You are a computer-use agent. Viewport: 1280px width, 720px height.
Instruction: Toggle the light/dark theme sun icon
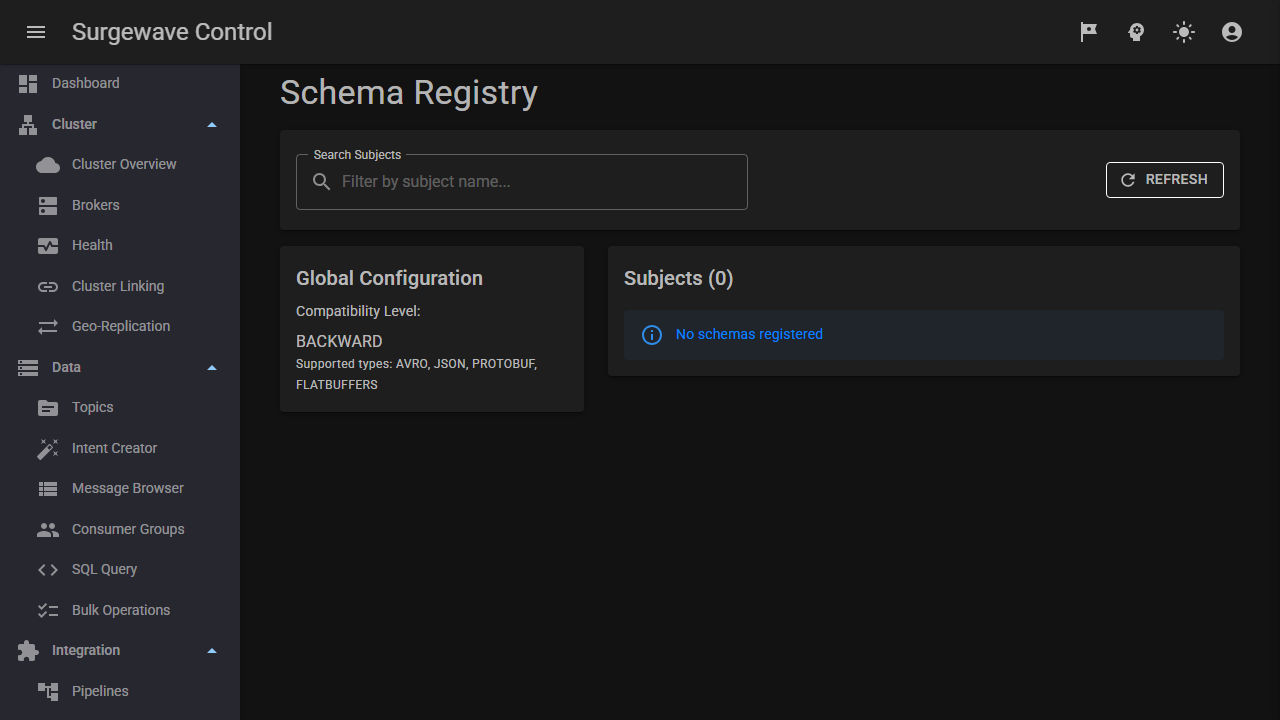coord(1184,32)
